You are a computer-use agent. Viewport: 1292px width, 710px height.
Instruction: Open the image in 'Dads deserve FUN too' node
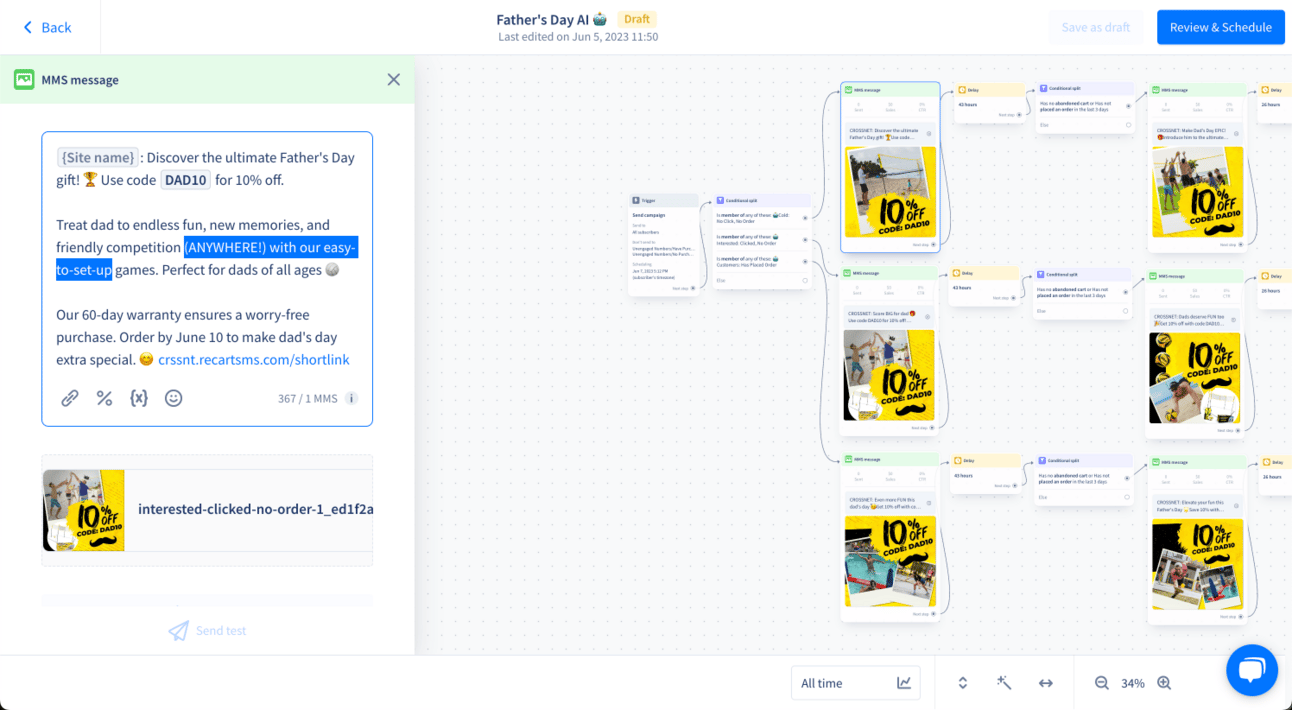[1197, 379]
